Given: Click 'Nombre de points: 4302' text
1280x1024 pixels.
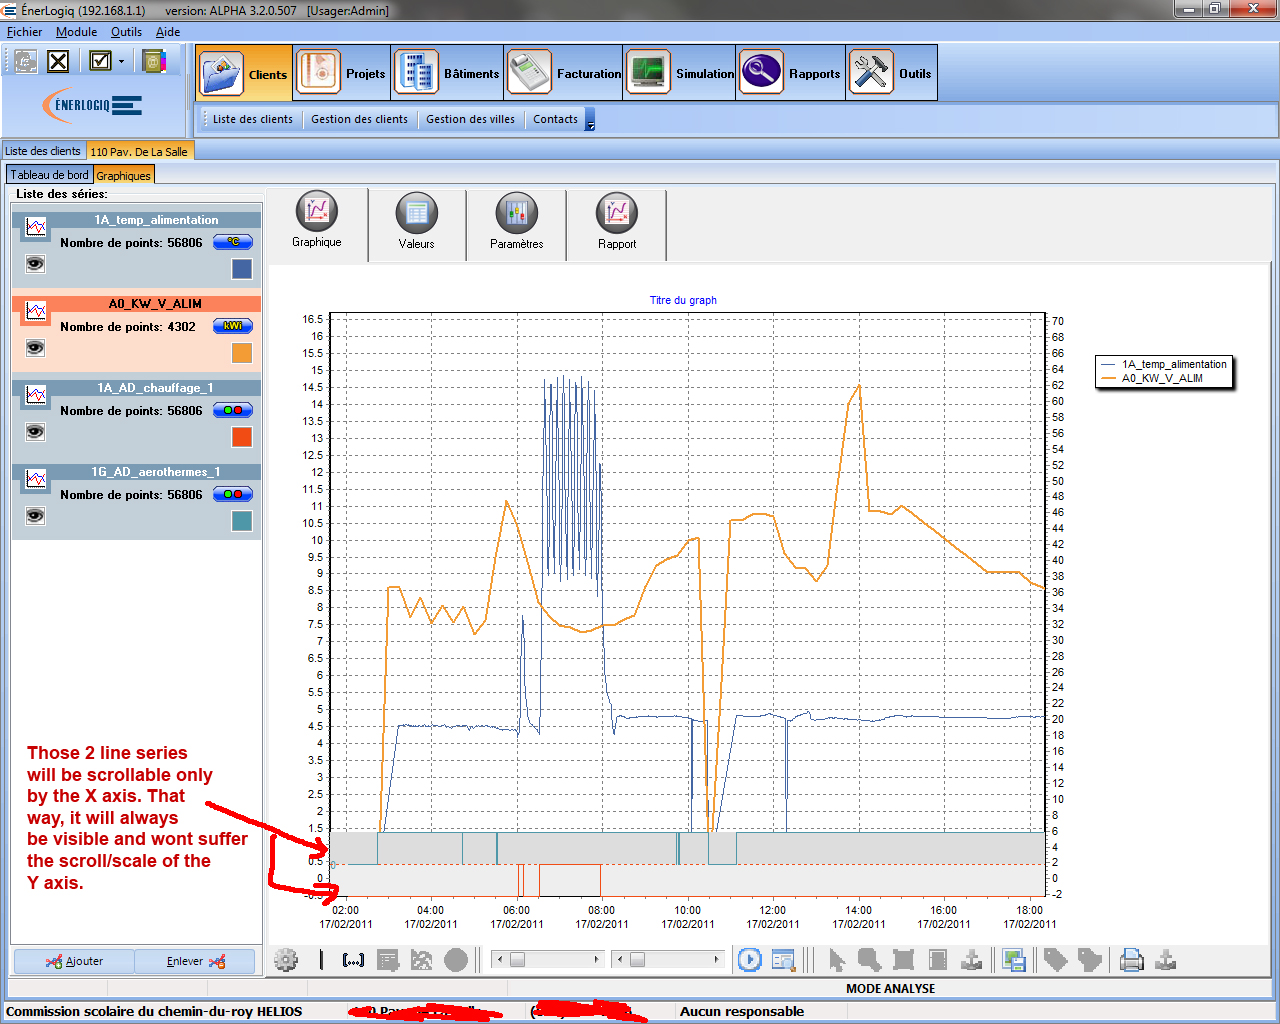Looking at the screenshot, I should coord(128,327).
